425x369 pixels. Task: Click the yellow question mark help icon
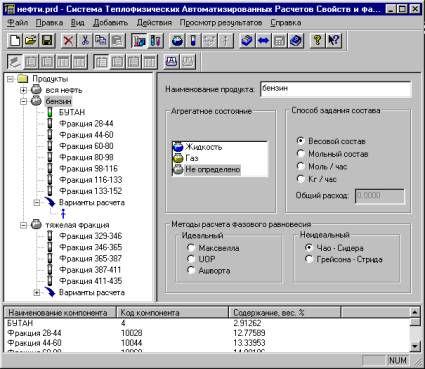pos(317,41)
